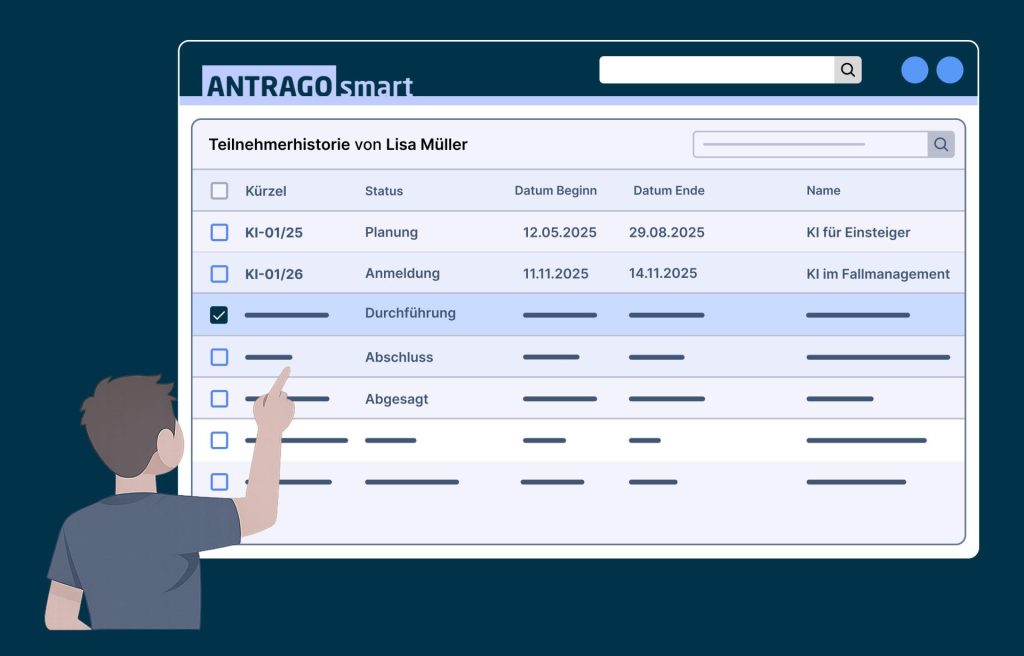Uncheck the Durchführung row checkbox
The image size is (1024, 656).
click(219, 315)
